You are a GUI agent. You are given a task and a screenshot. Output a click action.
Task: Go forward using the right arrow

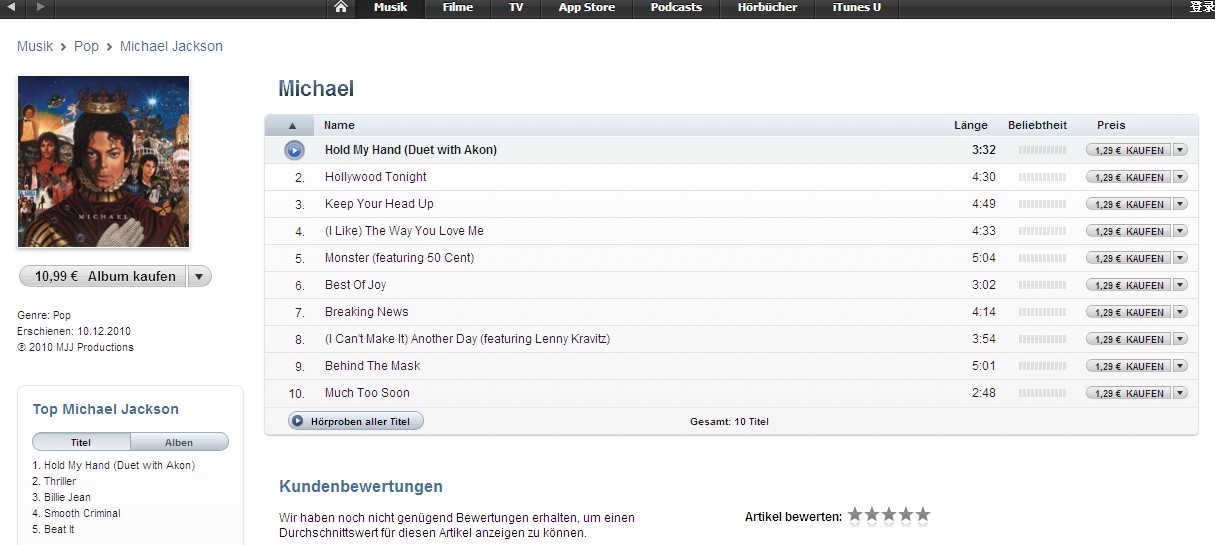pos(40,8)
